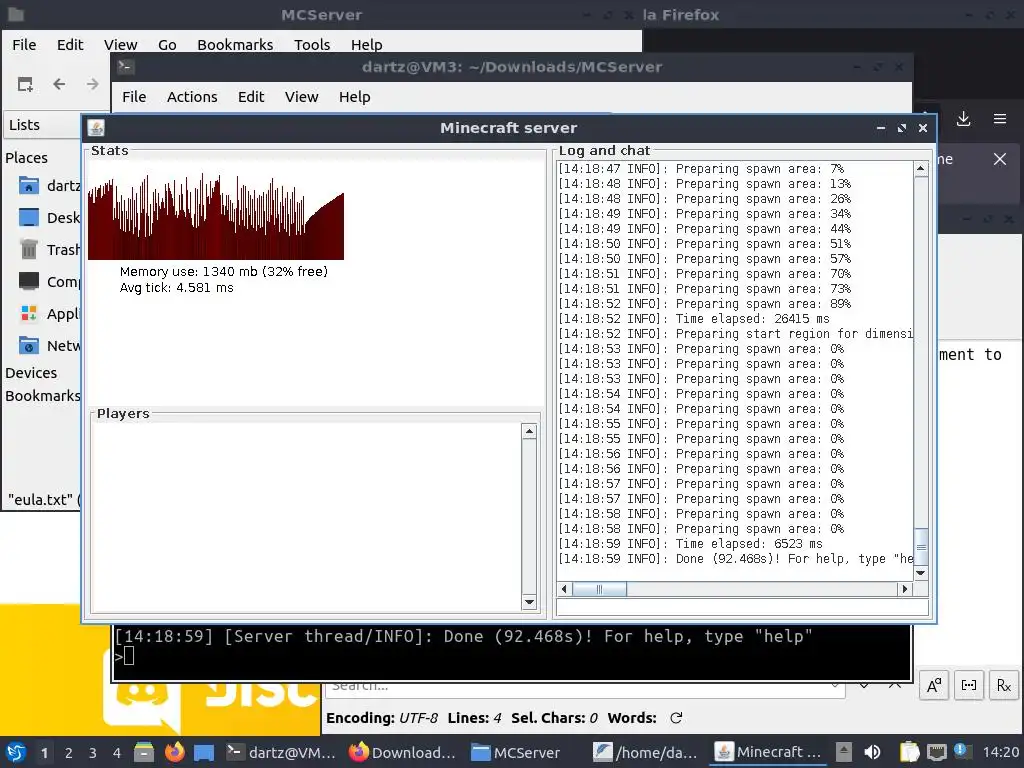This screenshot has width=1024, height=768.
Task: Open the Tools menu in file manager
Action: 312,44
